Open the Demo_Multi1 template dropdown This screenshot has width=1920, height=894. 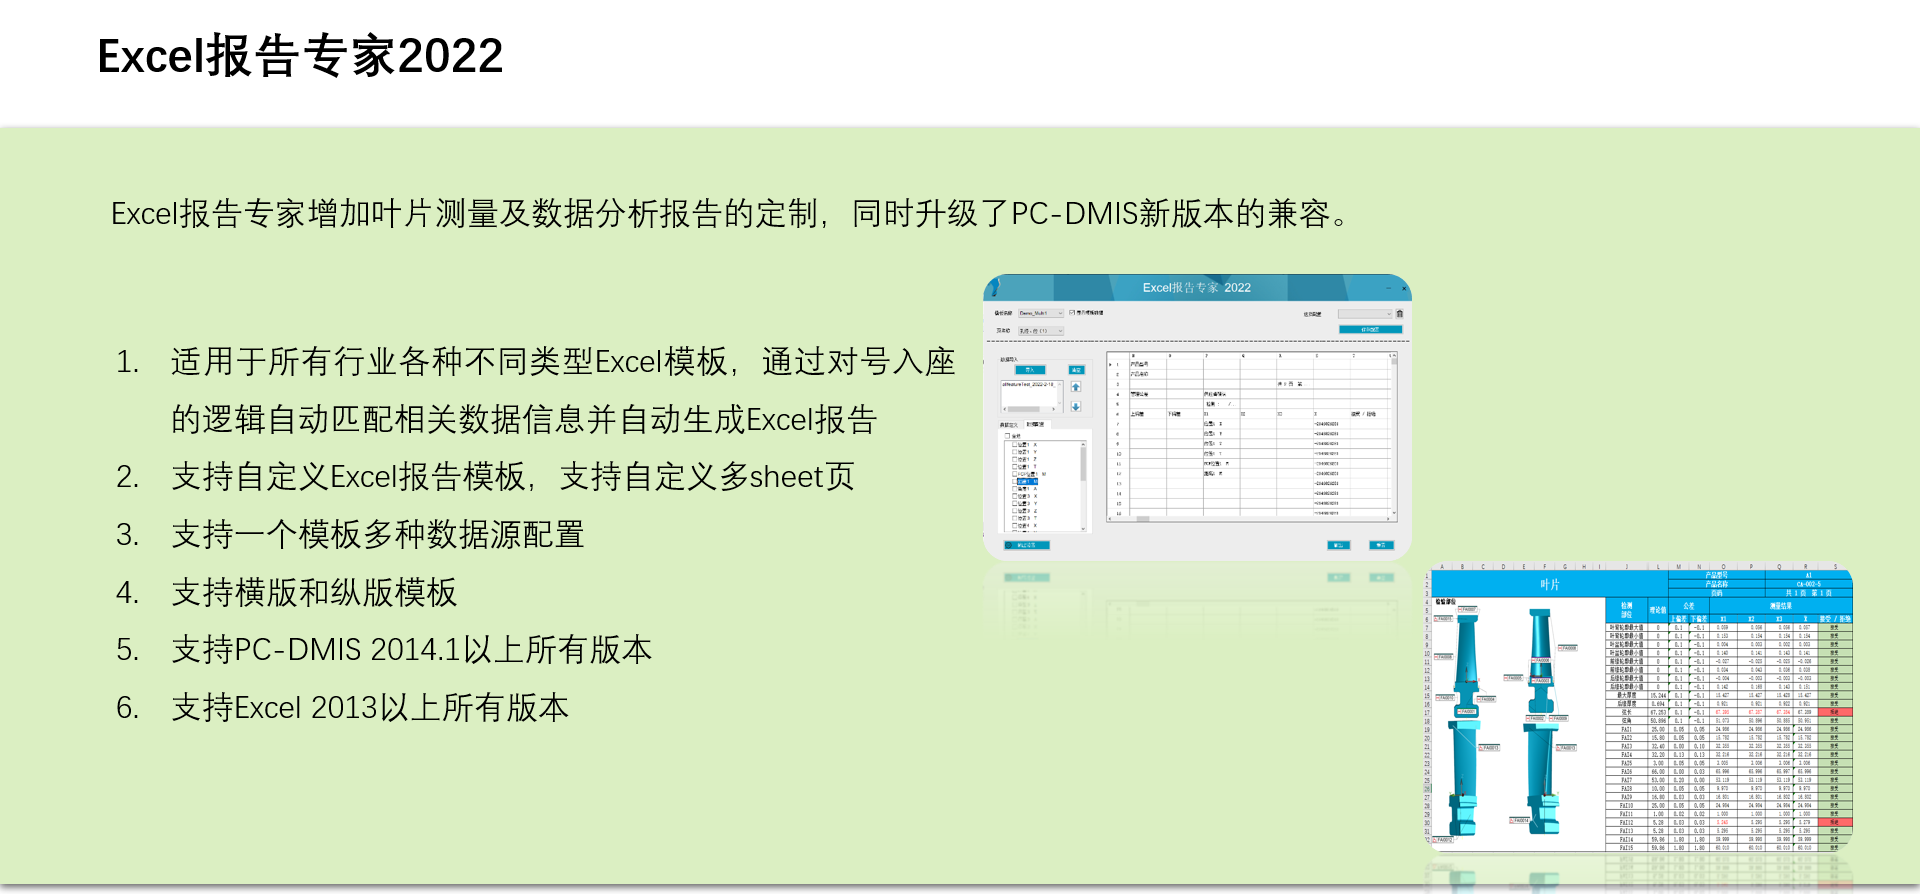point(1041,313)
